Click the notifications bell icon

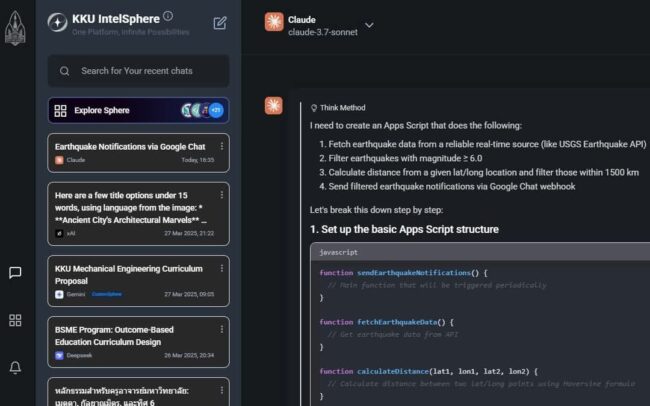pos(15,368)
